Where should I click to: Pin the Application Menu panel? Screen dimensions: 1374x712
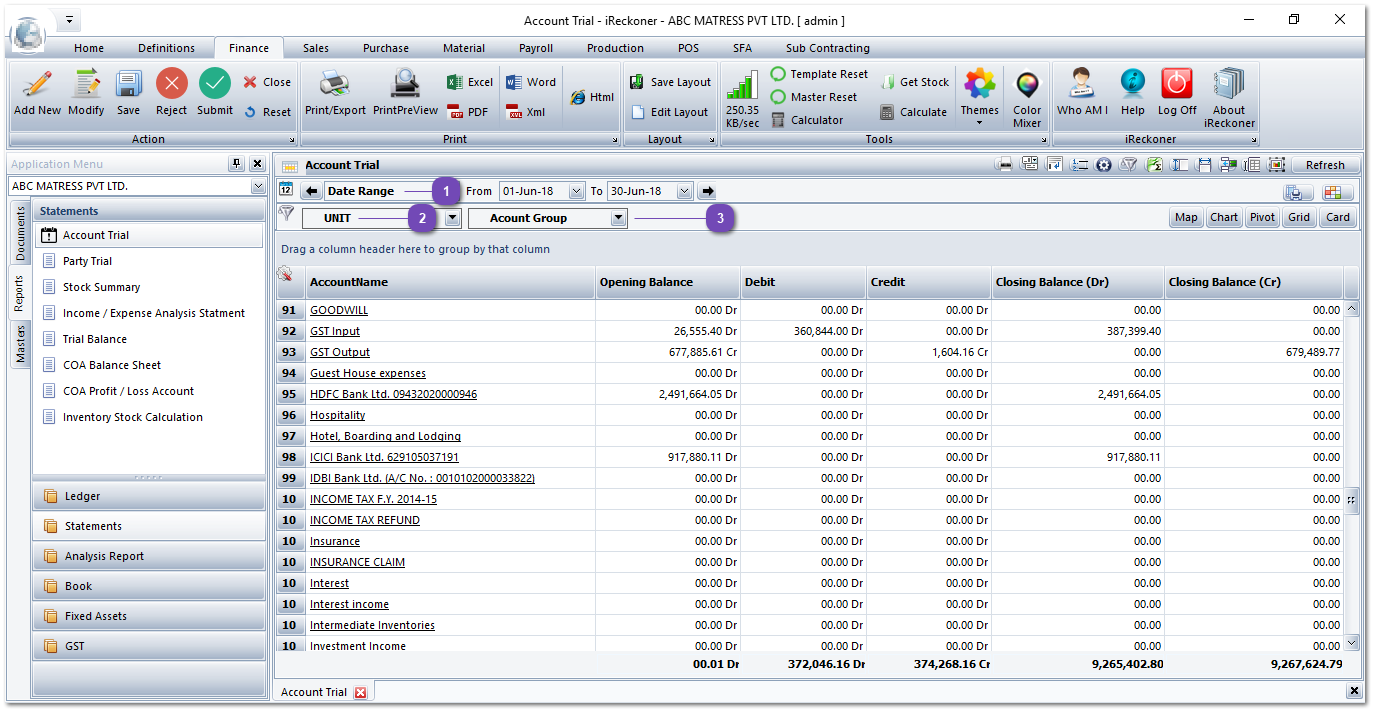pyautogui.click(x=237, y=164)
